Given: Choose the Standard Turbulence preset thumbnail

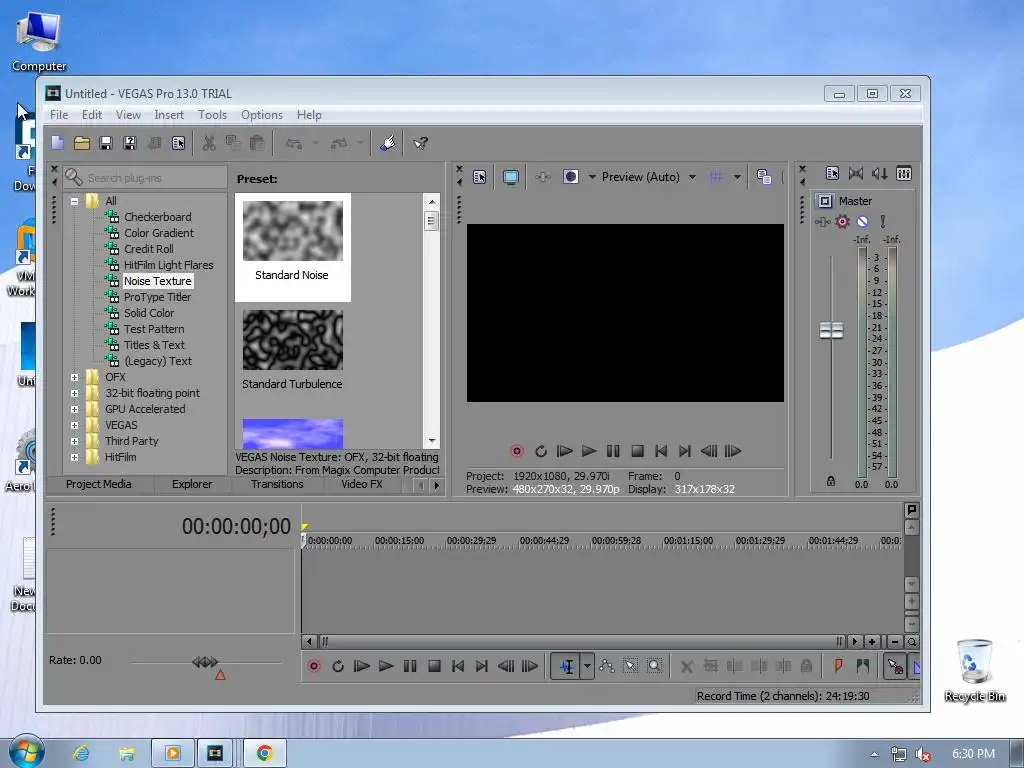Looking at the screenshot, I should pyautogui.click(x=293, y=340).
